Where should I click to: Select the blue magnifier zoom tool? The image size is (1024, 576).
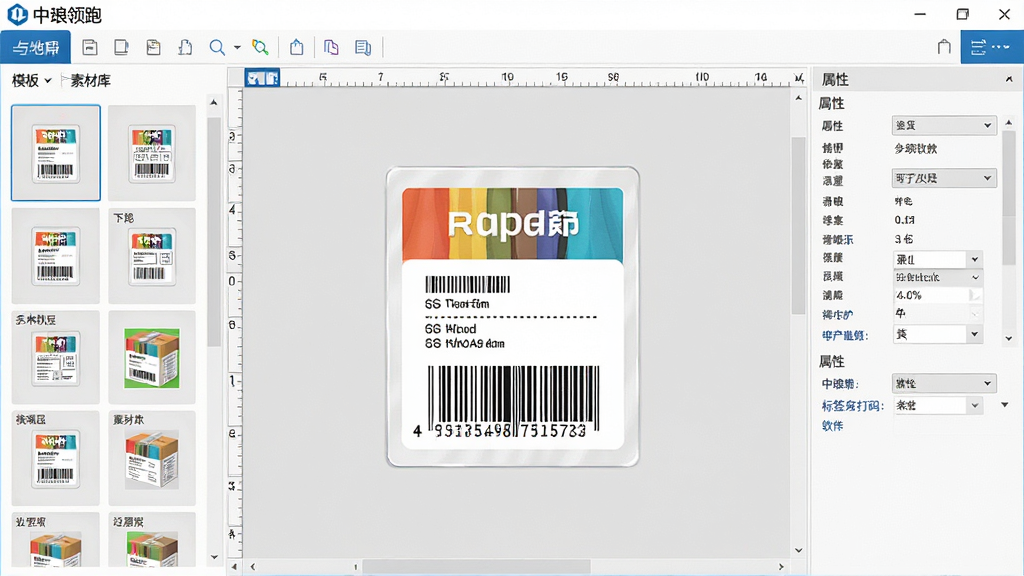[217, 47]
